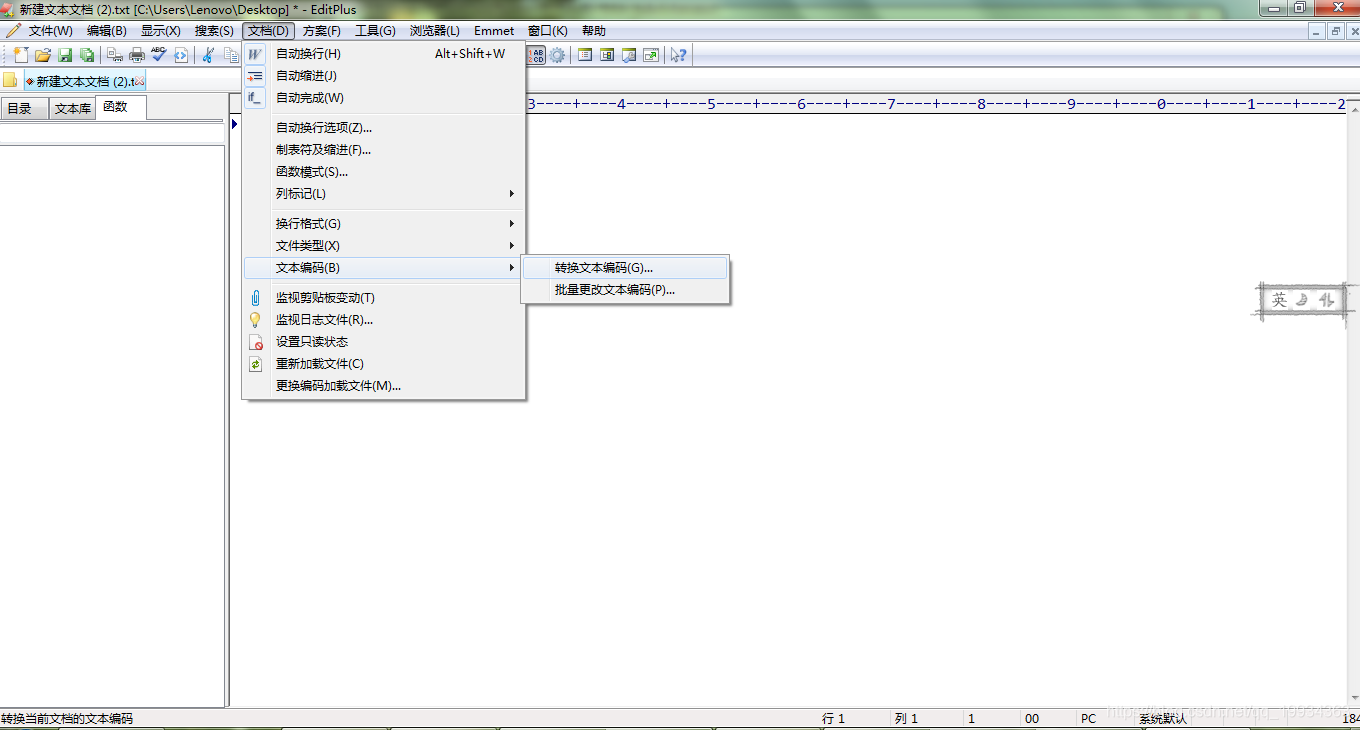Close the 新建文本文档 (2).txt document tab
The height and width of the screenshot is (730, 1360).
[x=138, y=80]
